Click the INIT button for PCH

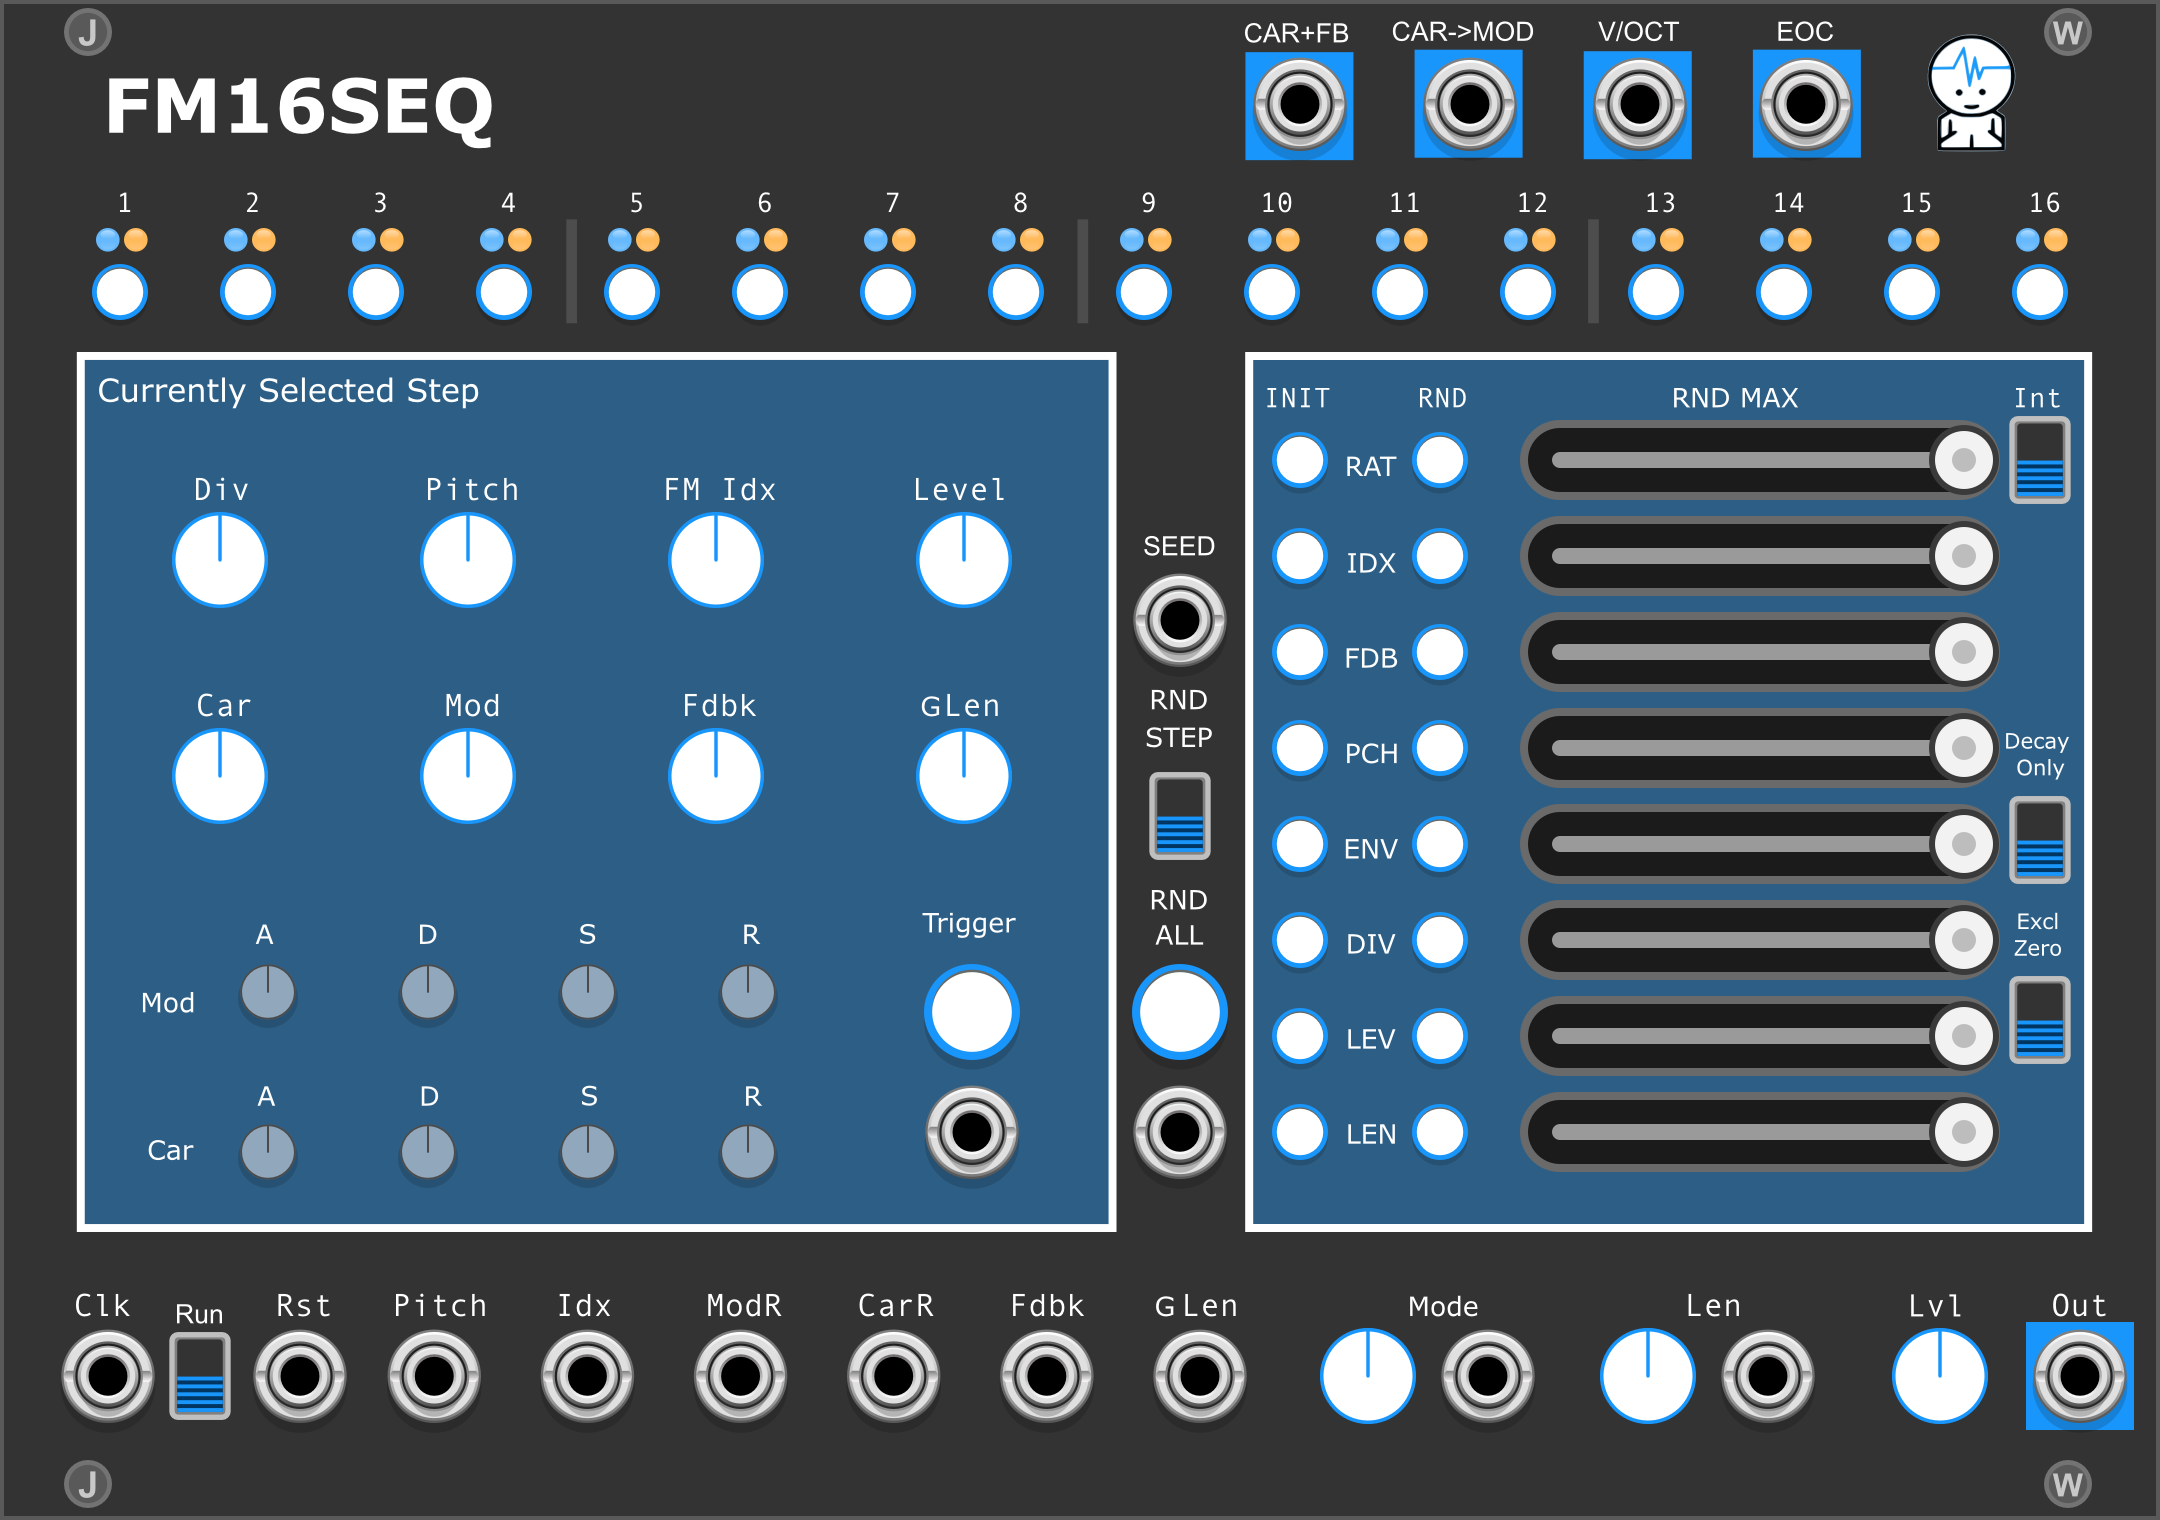coord(1300,748)
